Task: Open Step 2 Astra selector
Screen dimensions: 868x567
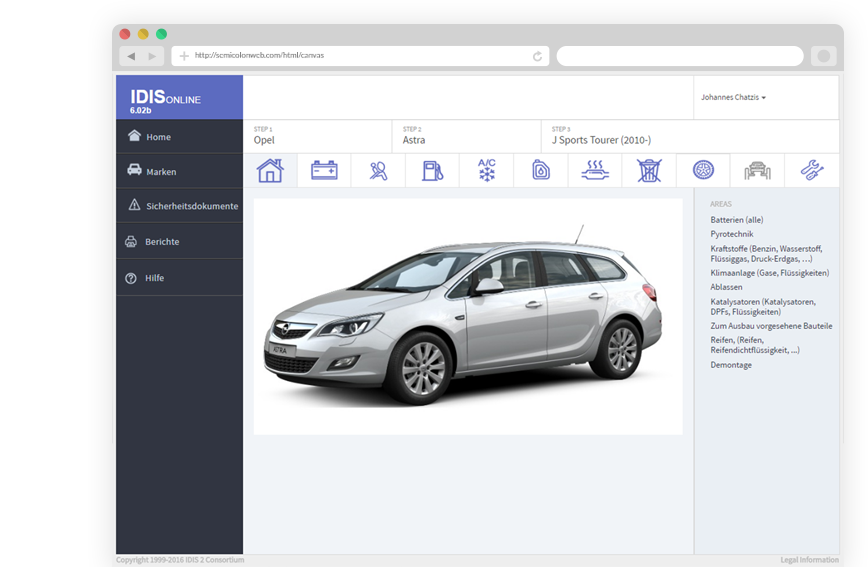Action: tap(467, 136)
